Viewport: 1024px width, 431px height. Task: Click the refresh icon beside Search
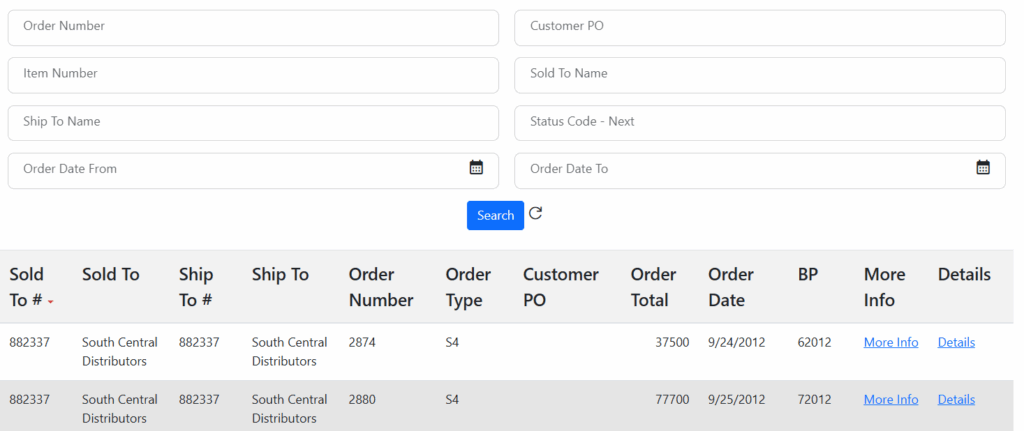[535, 214]
